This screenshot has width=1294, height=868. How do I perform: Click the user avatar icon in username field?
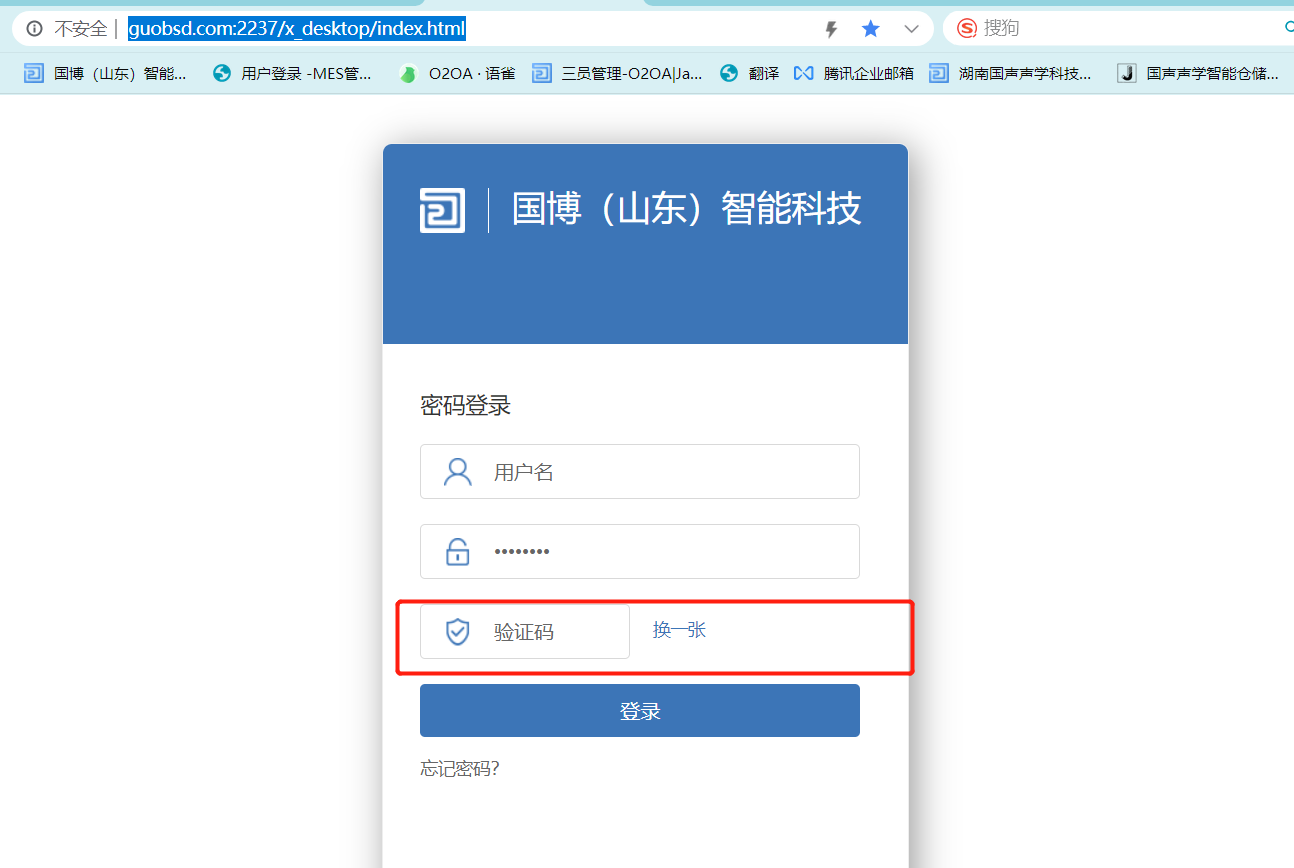click(x=458, y=472)
